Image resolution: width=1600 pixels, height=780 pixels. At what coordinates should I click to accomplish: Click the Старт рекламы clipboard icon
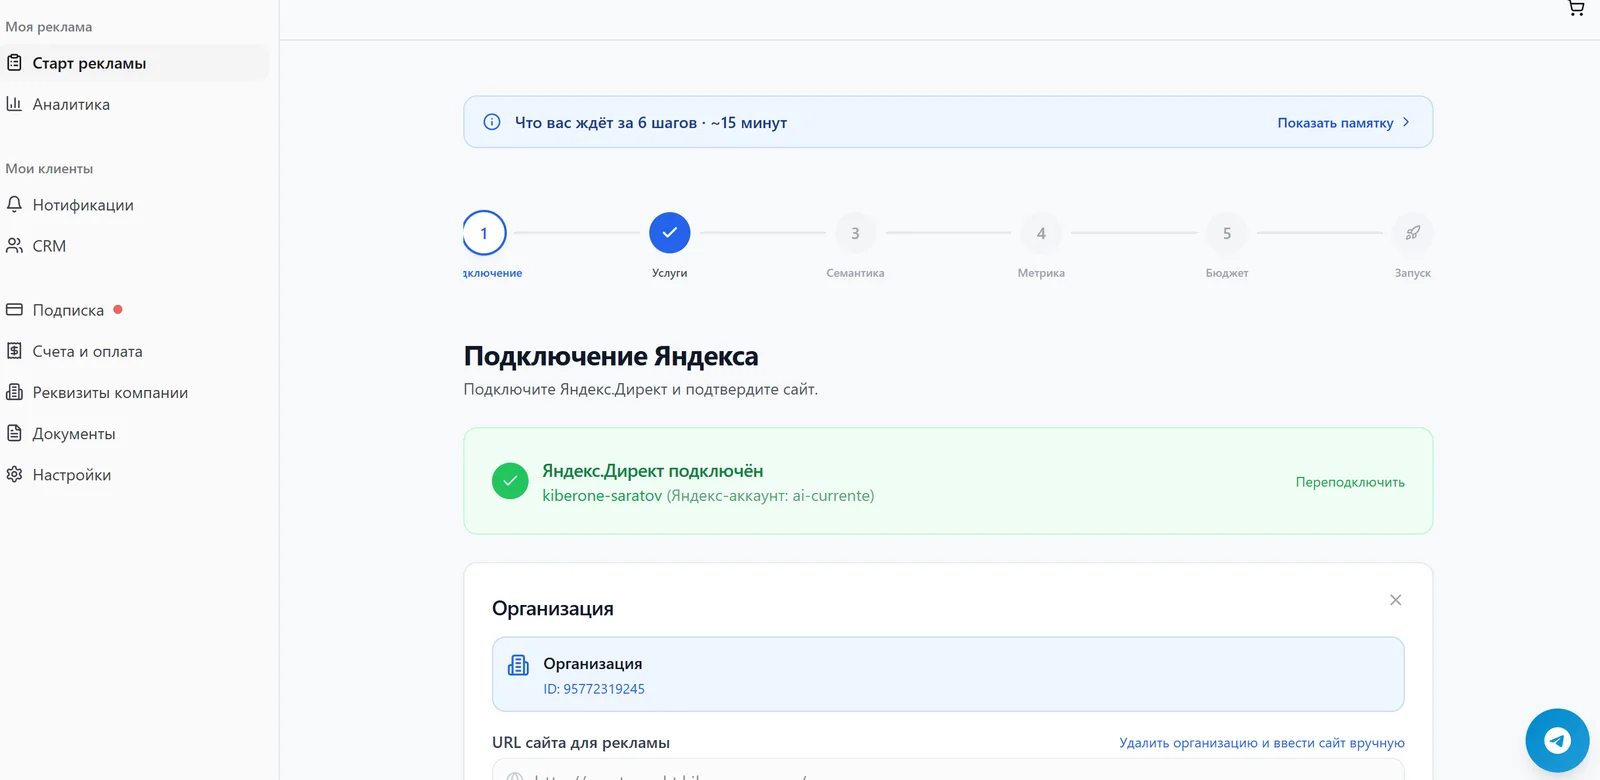coord(14,63)
